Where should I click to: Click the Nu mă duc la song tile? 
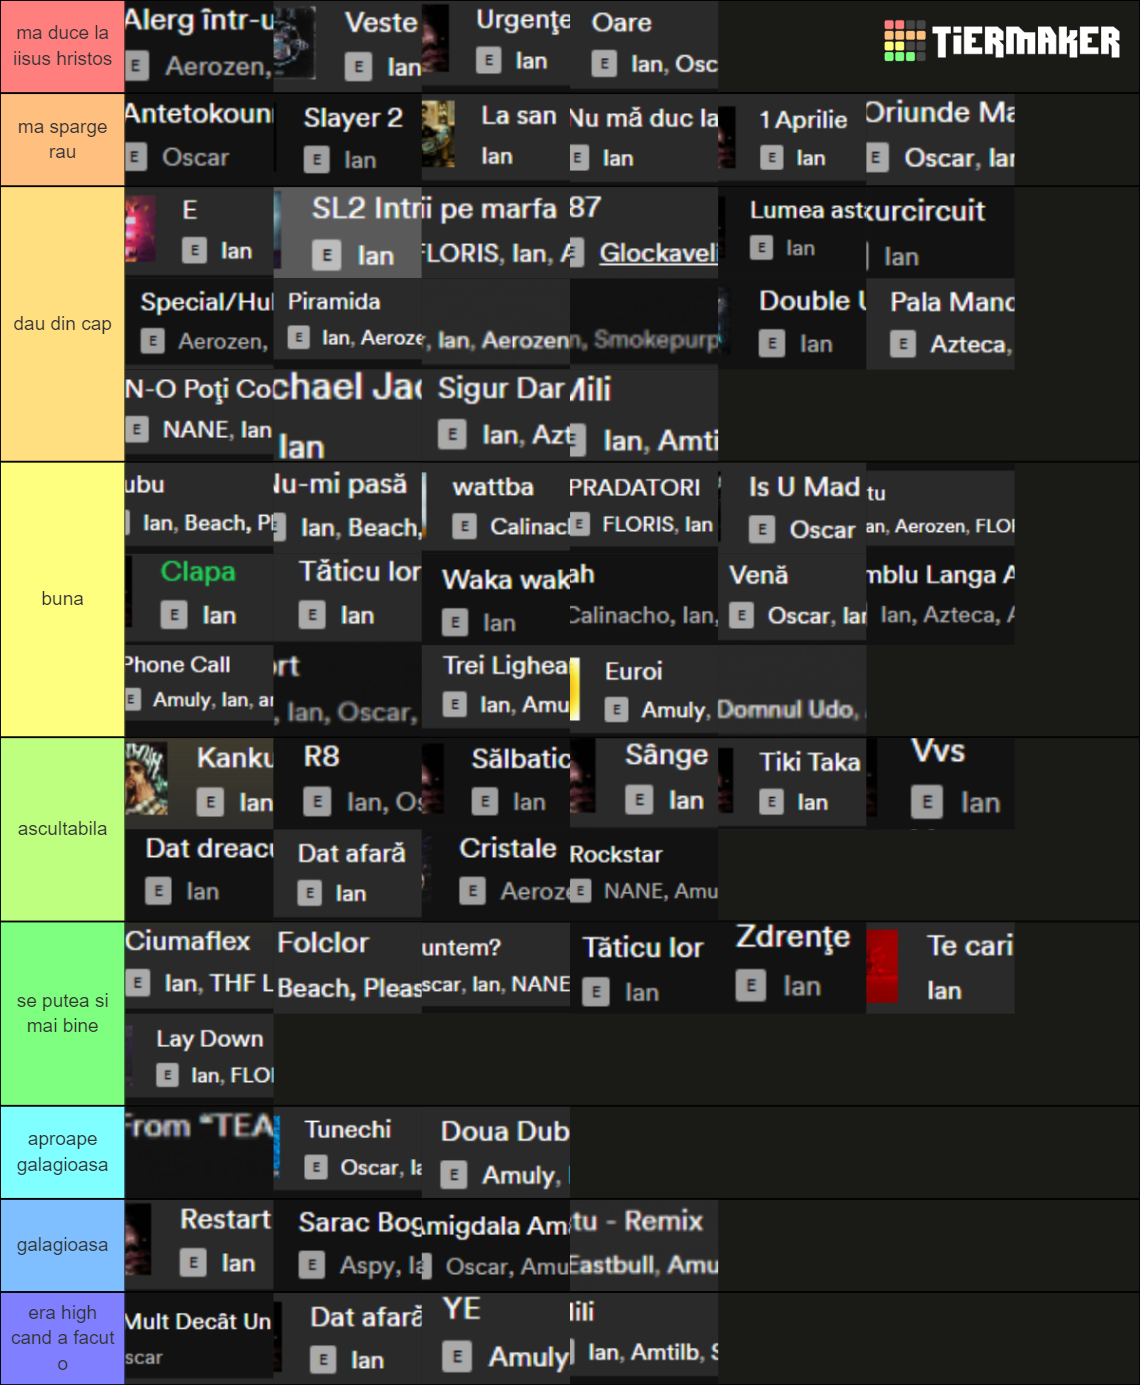[x=644, y=139]
